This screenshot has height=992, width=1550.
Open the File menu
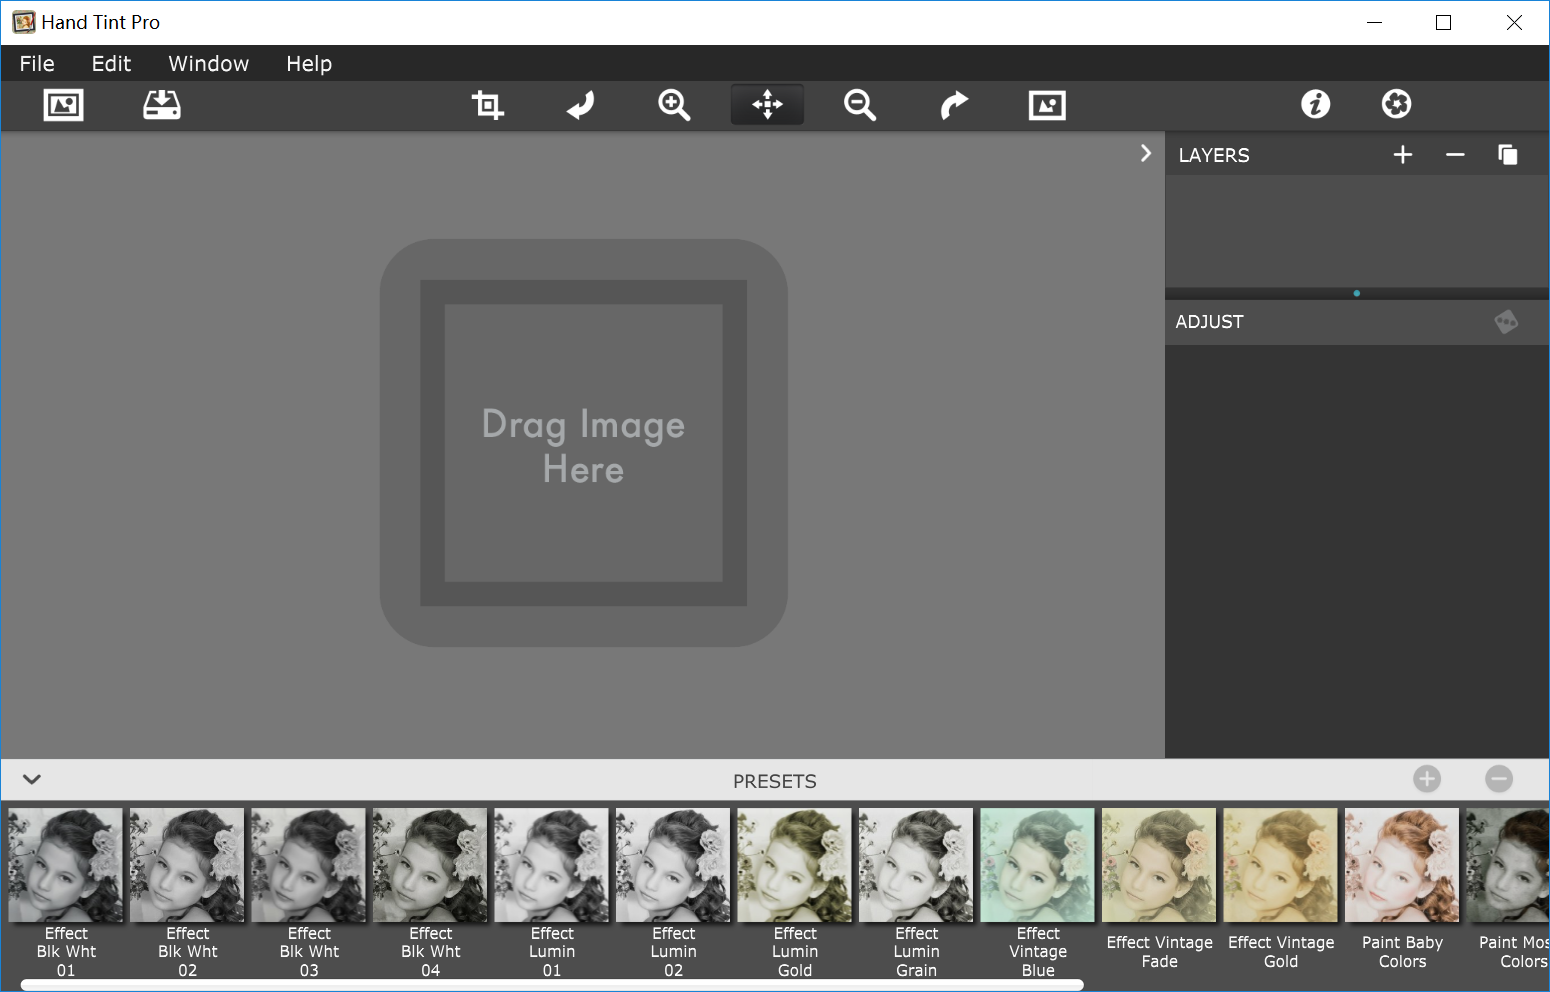37,64
